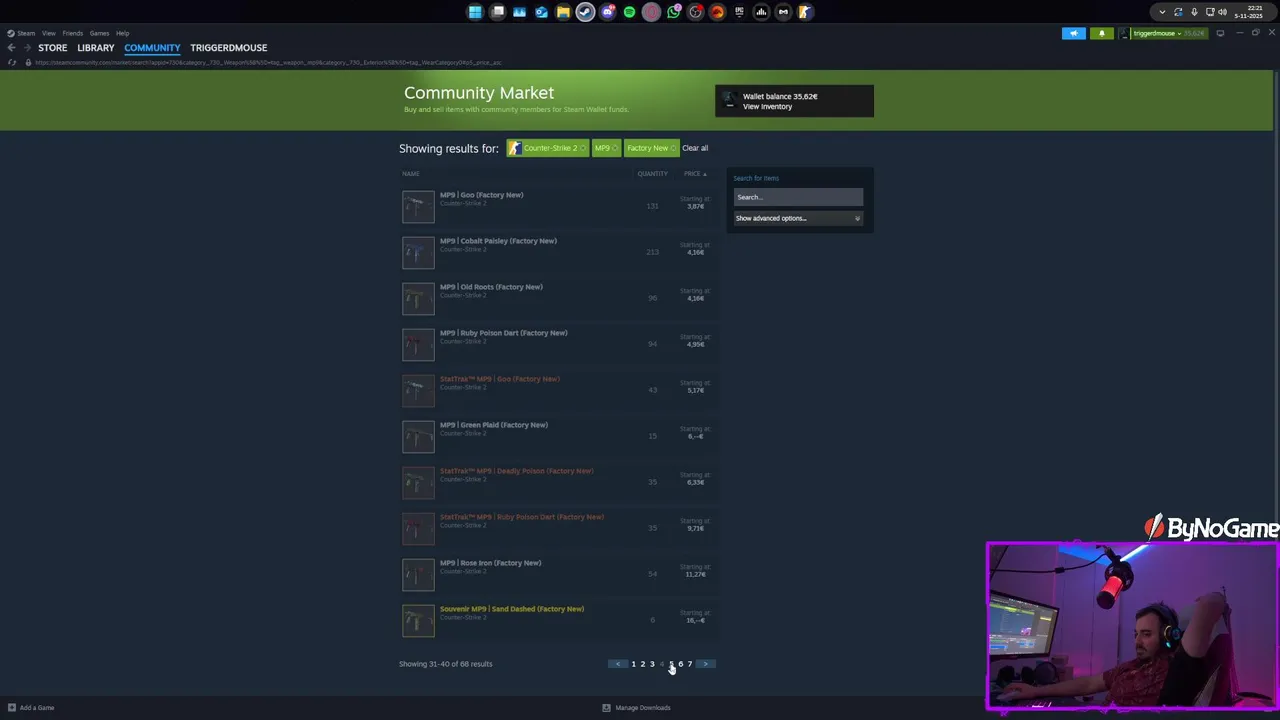Go forward using Steam forward arrow
Image resolution: width=1280 pixels, height=720 pixels.
tap(27, 48)
